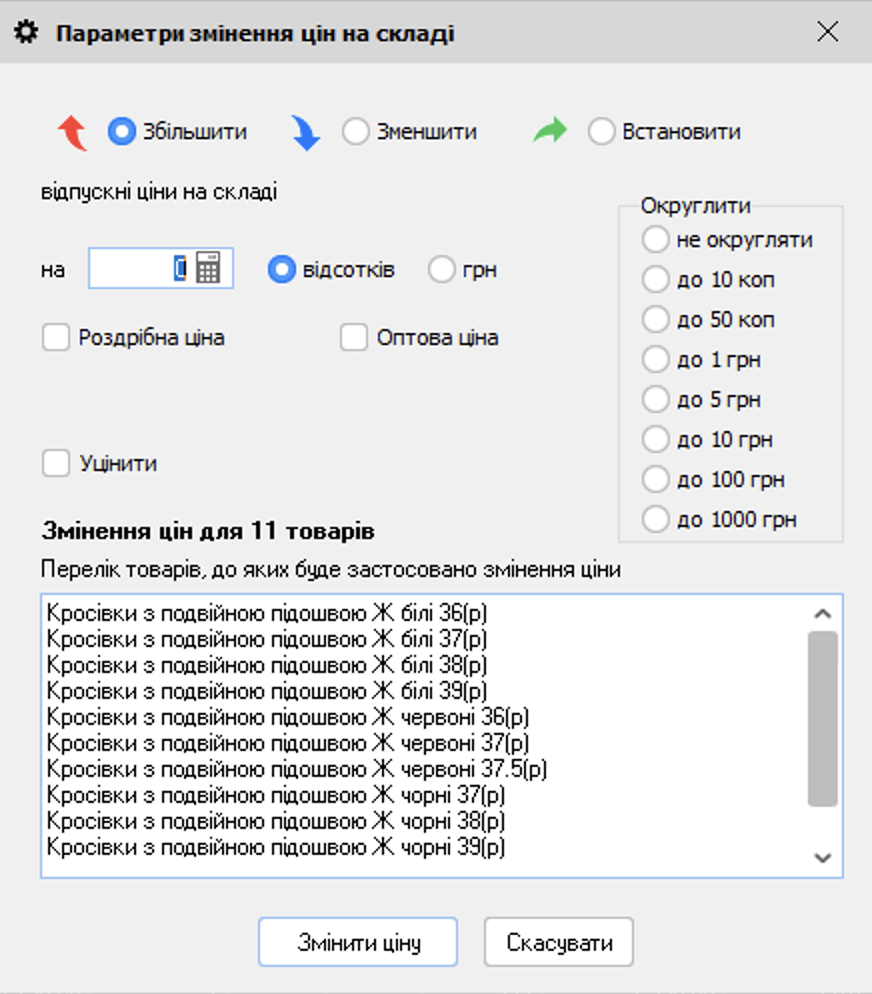Viewport: 872px width, 994px height.
Task: Select the Зменшити radio button
Action: [356, 130]
